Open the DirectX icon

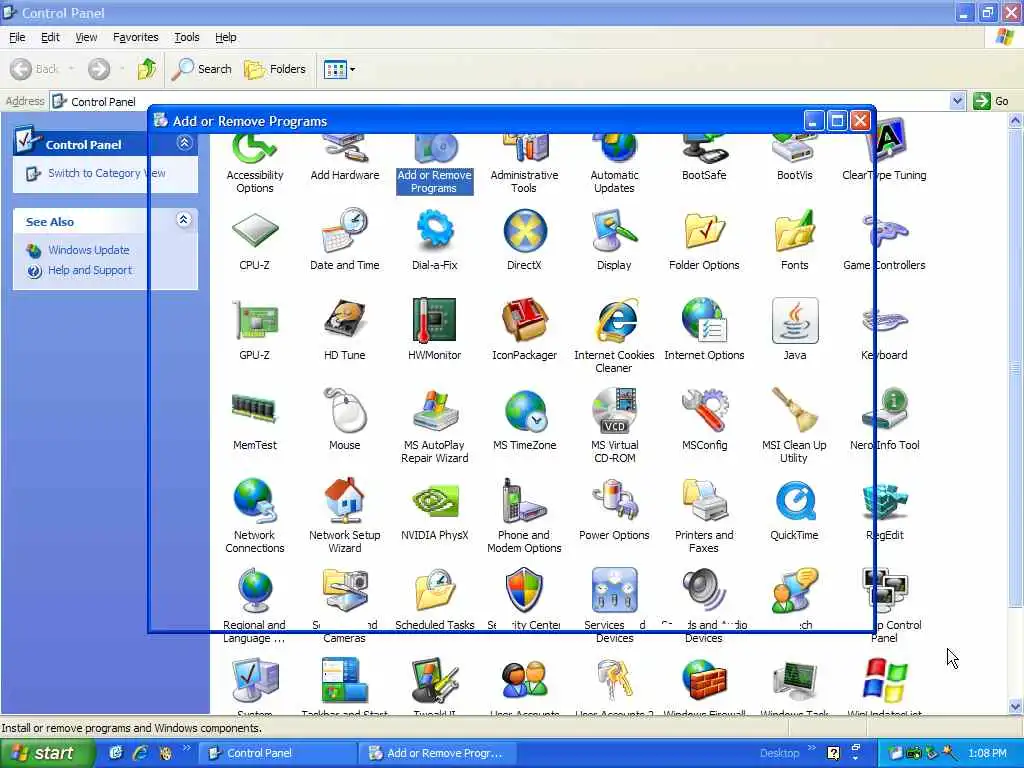click(x=524, y=231)
